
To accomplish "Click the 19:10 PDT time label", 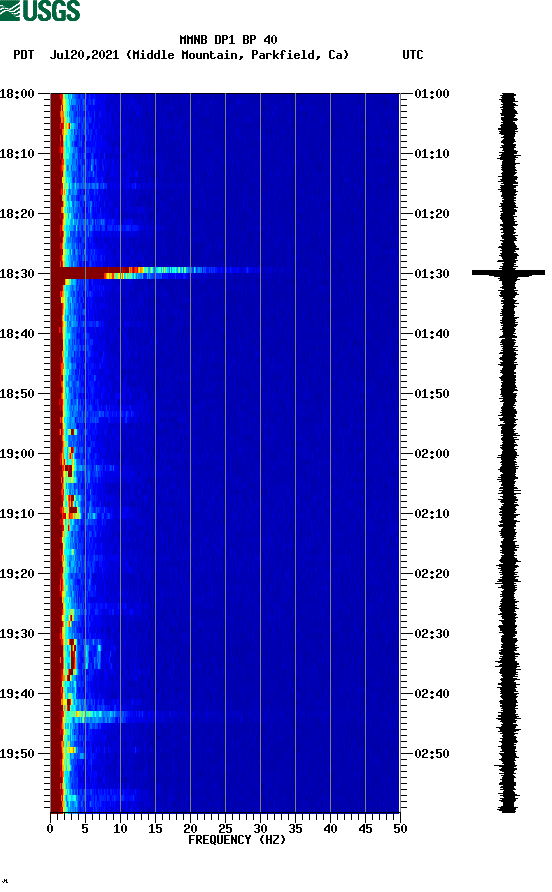I will pos(17,514).
